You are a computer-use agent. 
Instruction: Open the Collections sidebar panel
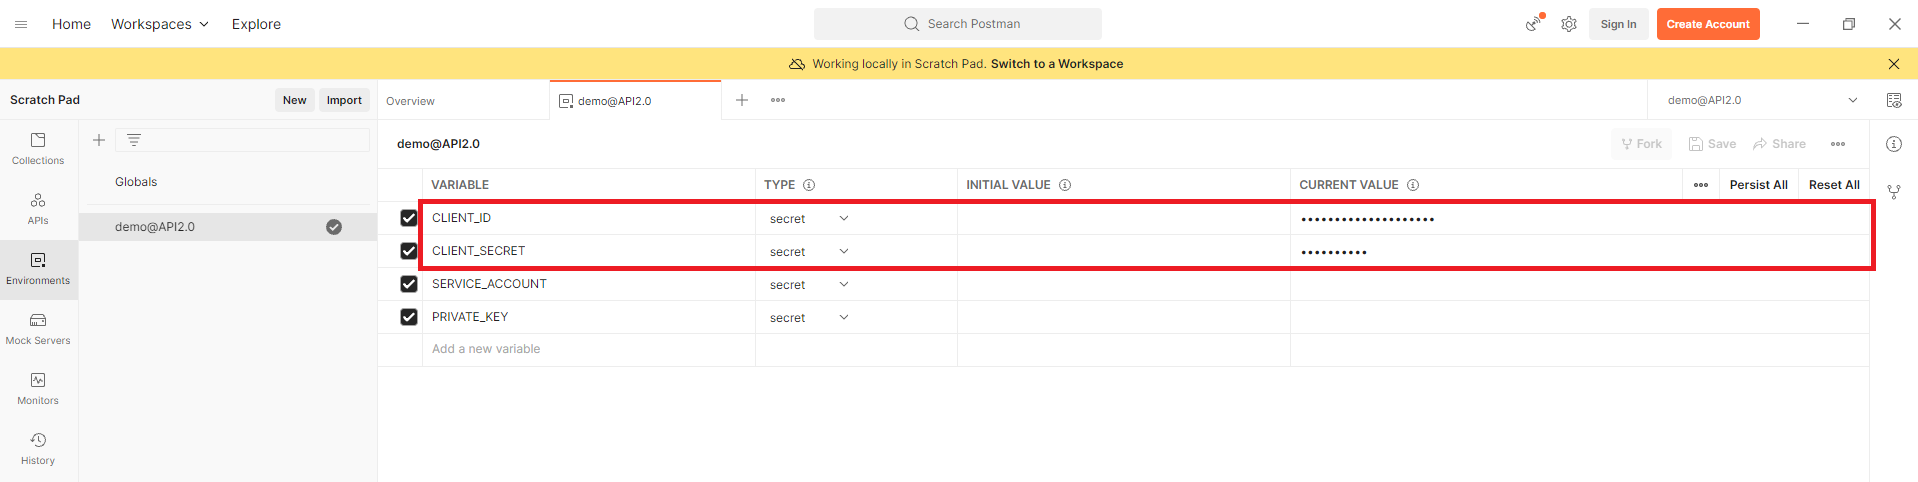pos(38,149)
